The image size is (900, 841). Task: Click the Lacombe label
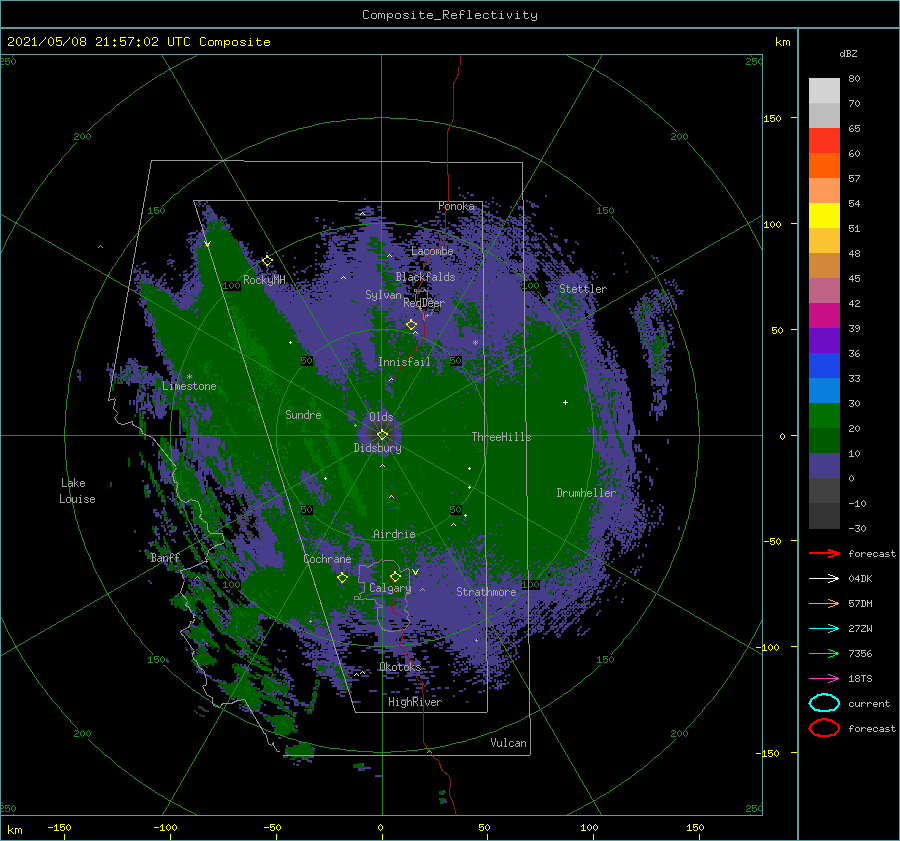coord(432,251)
